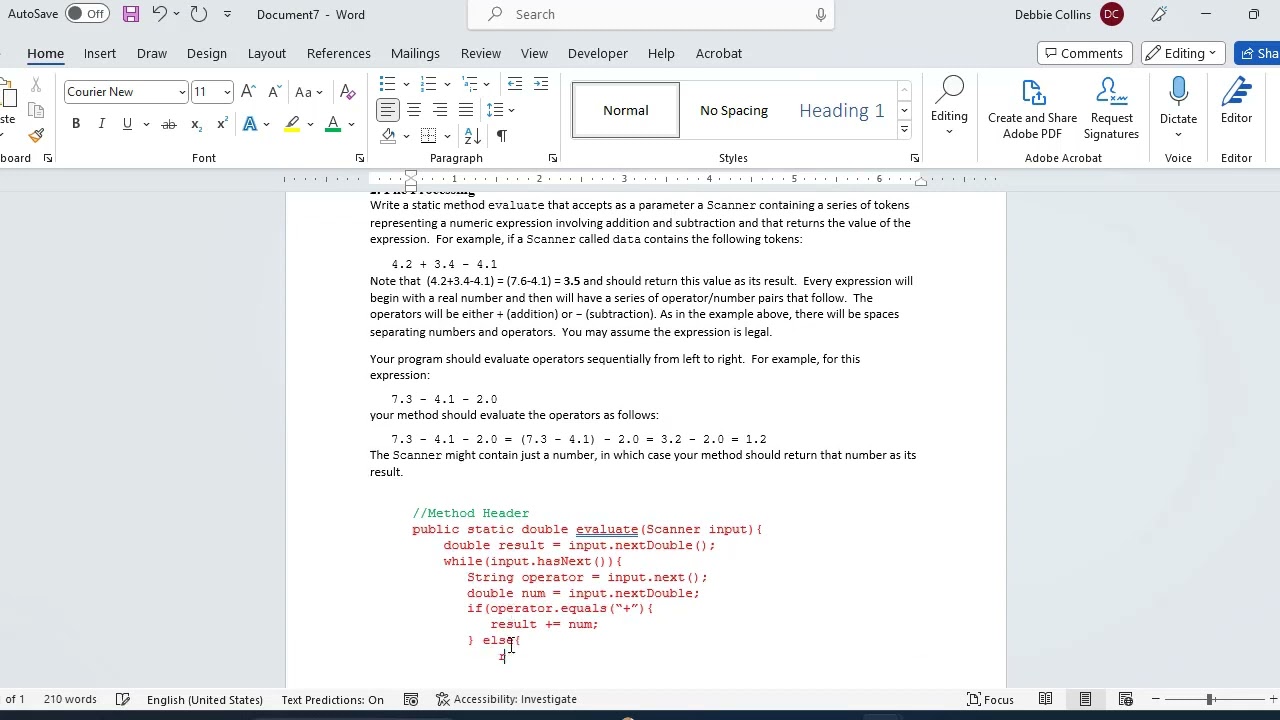Screen dimensions: 1280x720
Task: Click Request Signatures icon
Action: pyautogui.click(x=1111, y=108)
